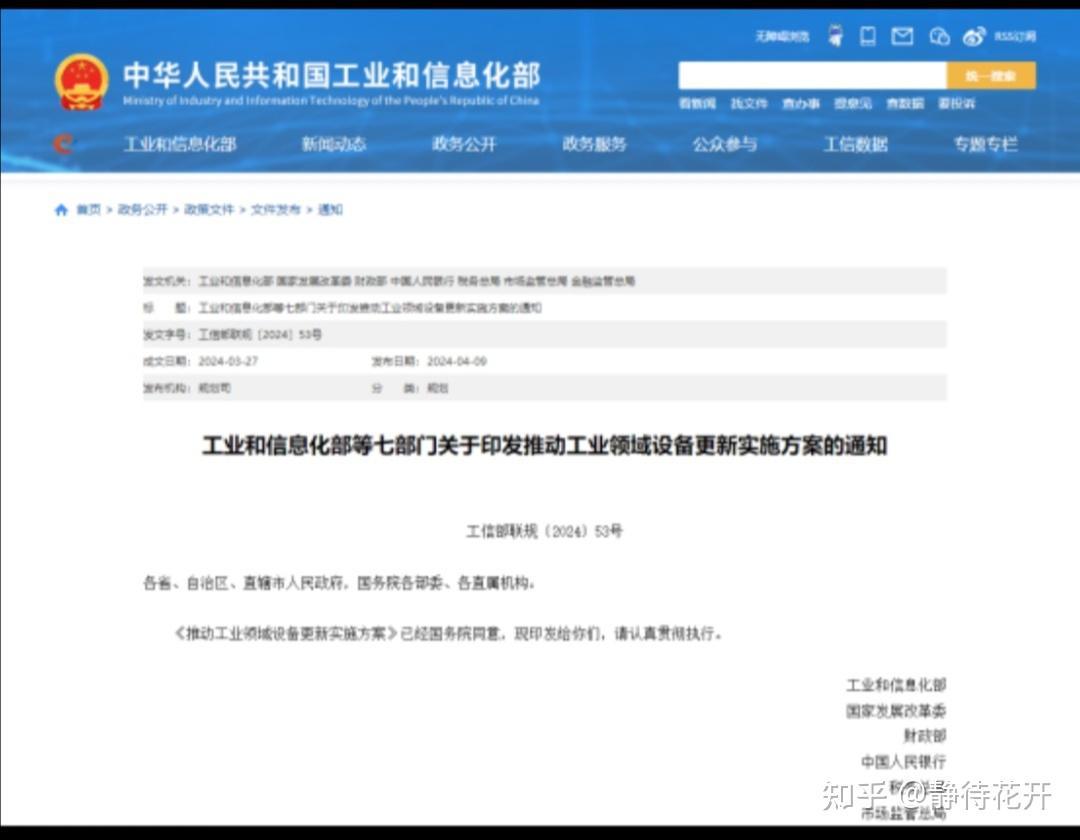Open the 工信数据 nav menu

tap(855, 145)
